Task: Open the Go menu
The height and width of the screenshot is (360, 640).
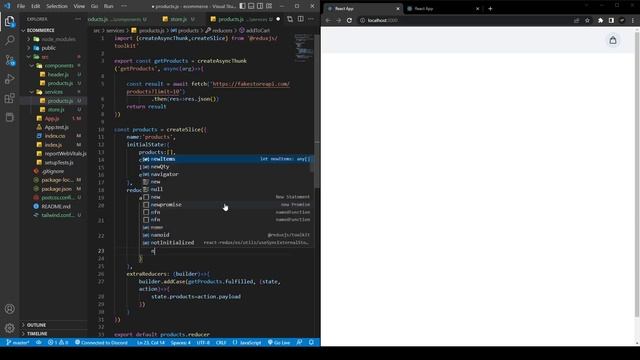Action: 94,6
